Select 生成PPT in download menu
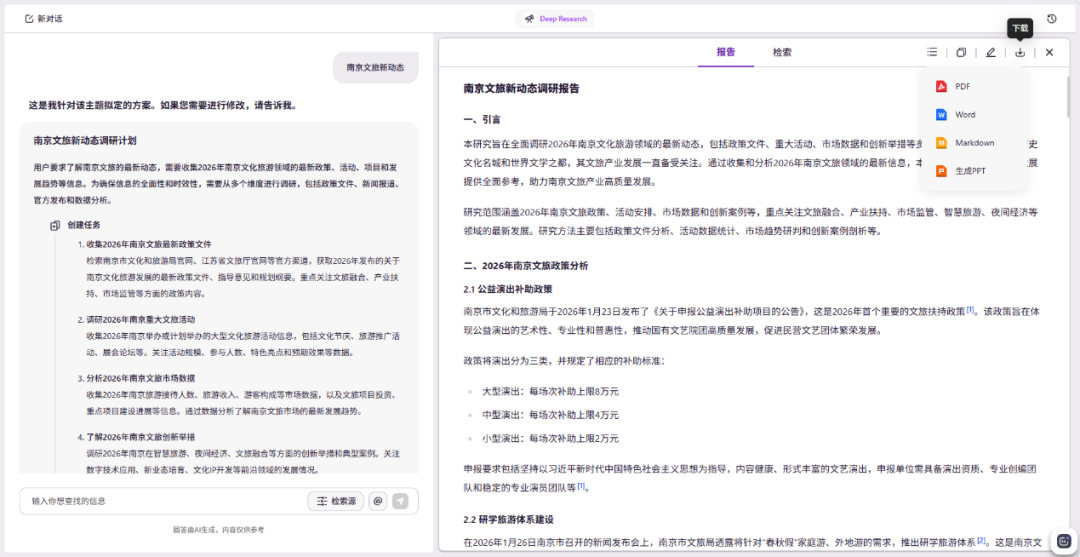This screenshot has width=1080, height=557. coord(970,171)
